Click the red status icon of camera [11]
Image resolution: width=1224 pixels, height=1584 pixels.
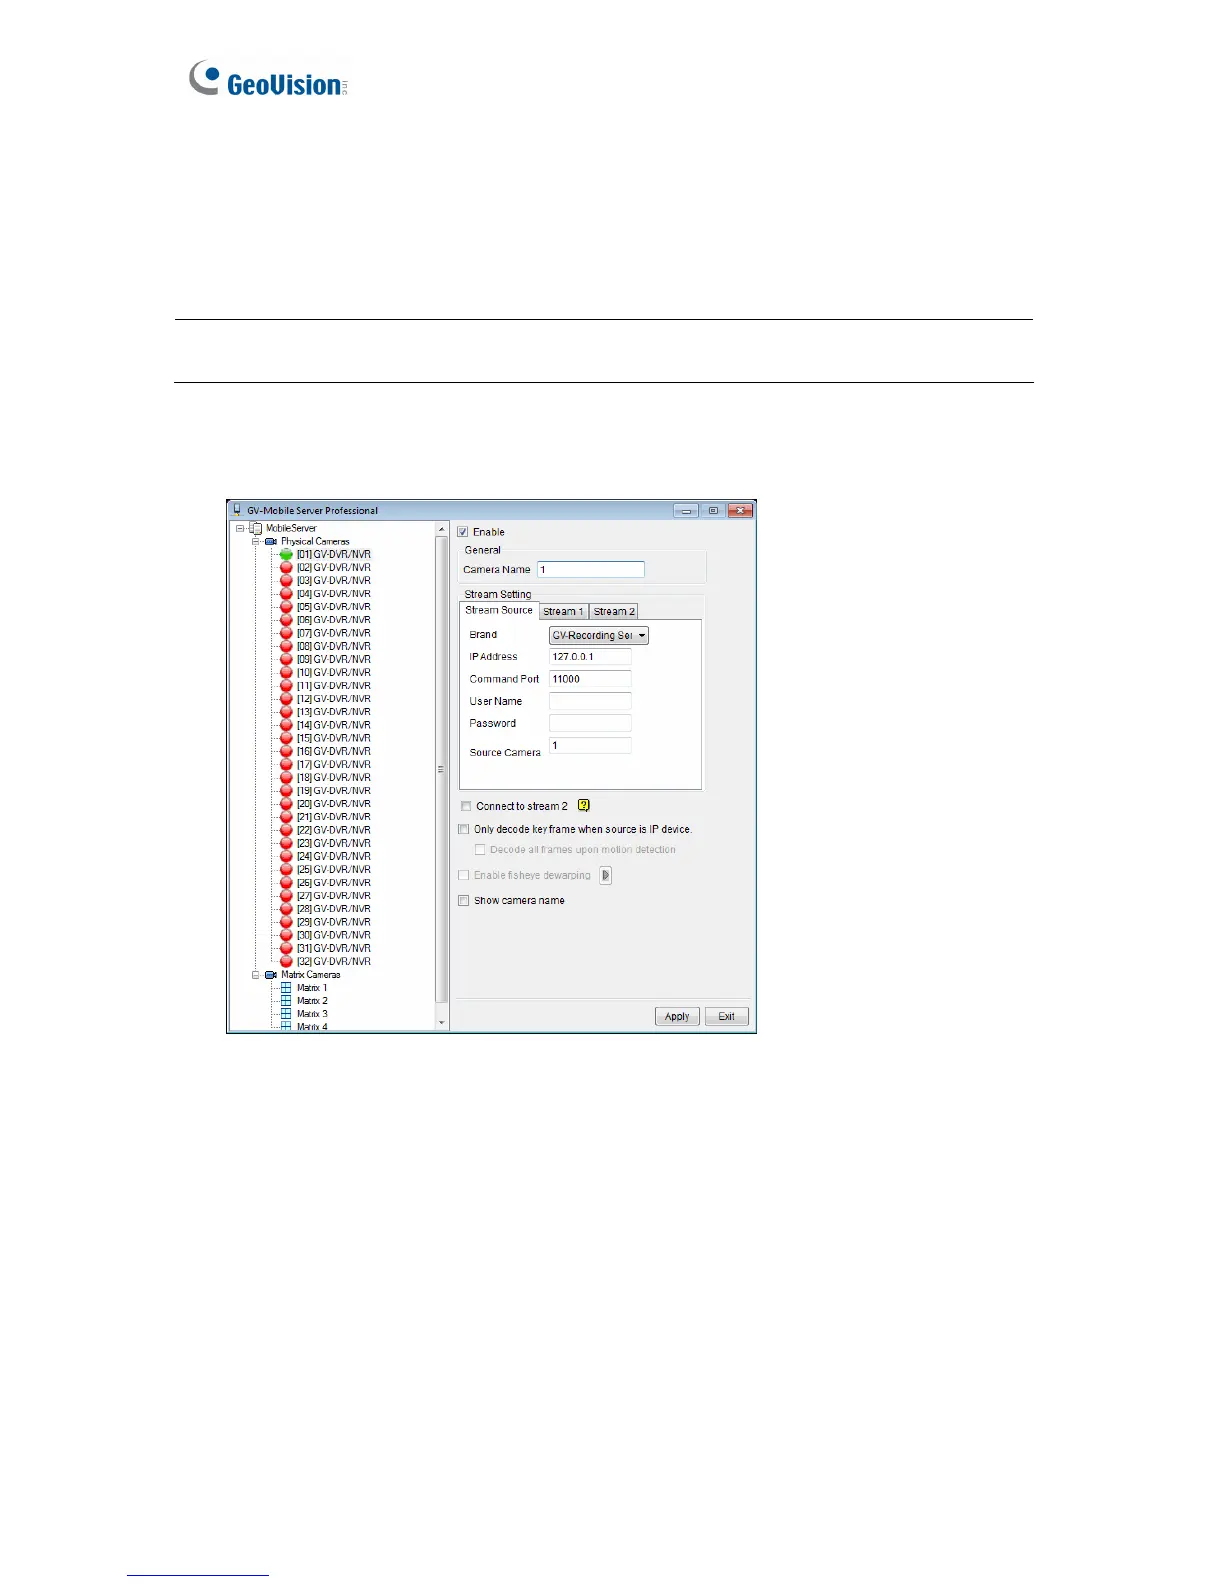[286, 686]
